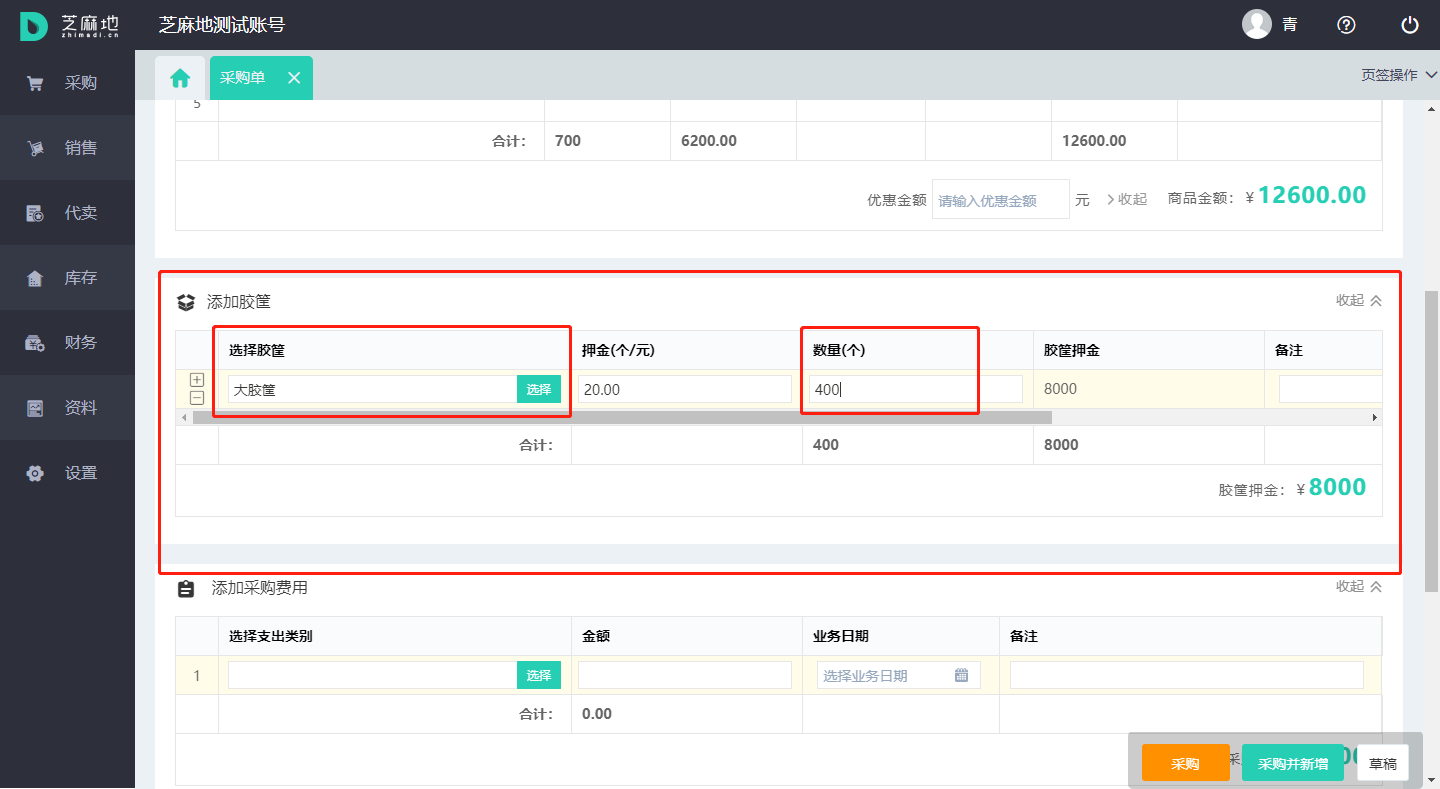Screen dimensions: 1440x789
Task: Click the 商品金额 total 12600.00
Action: [x=1312, y=195]
